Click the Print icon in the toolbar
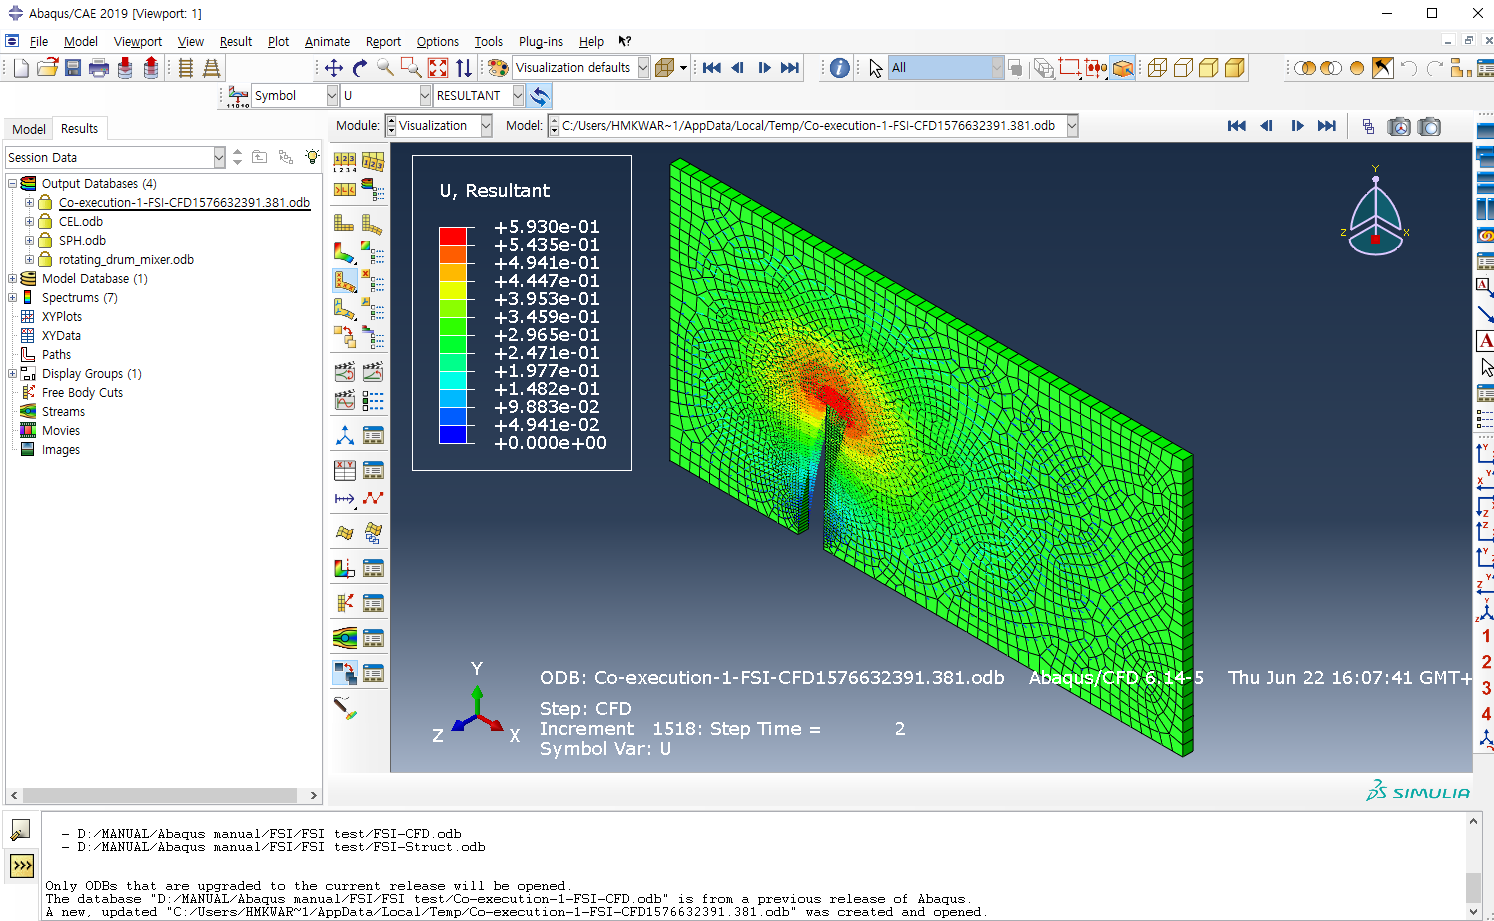Image resolution: width=1494 pixels, height=921 pixels. click(99, 68)
